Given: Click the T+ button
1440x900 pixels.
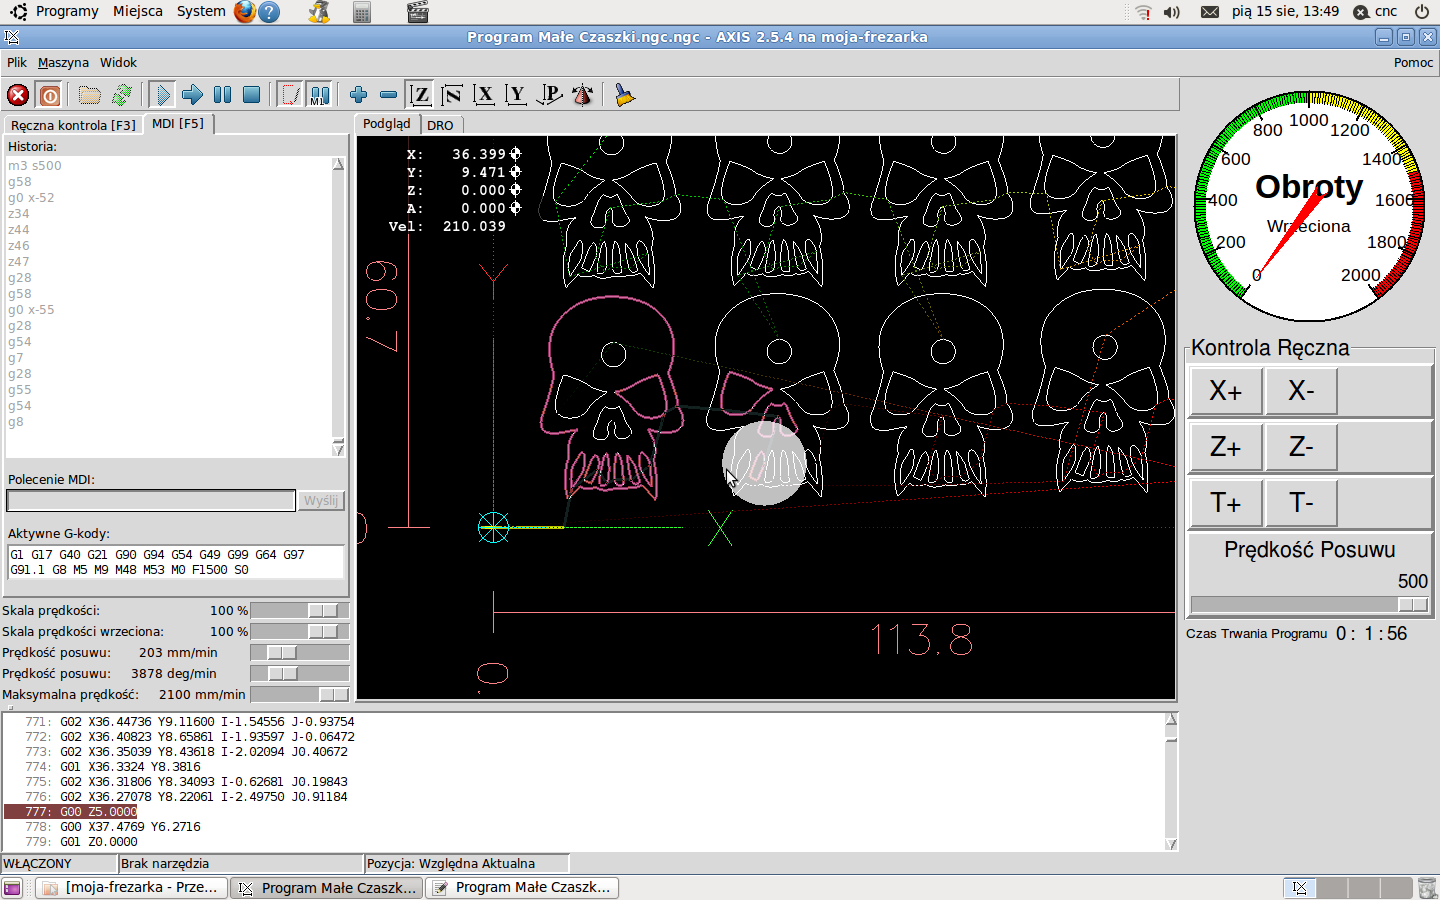Looking at the screenshot, I should (x=1225, y=503).
